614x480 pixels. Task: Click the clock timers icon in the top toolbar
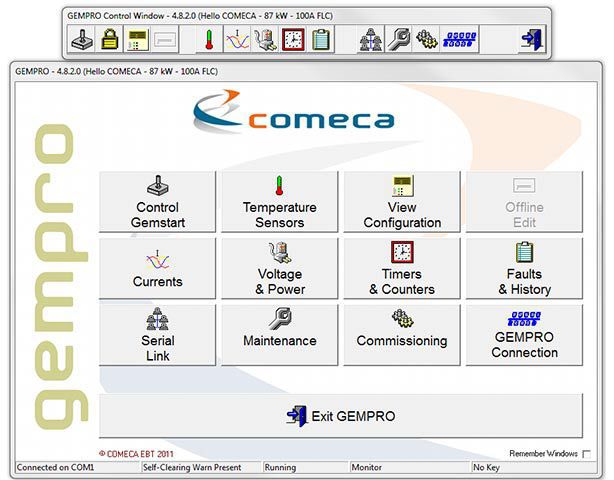(x=293, y=39)
